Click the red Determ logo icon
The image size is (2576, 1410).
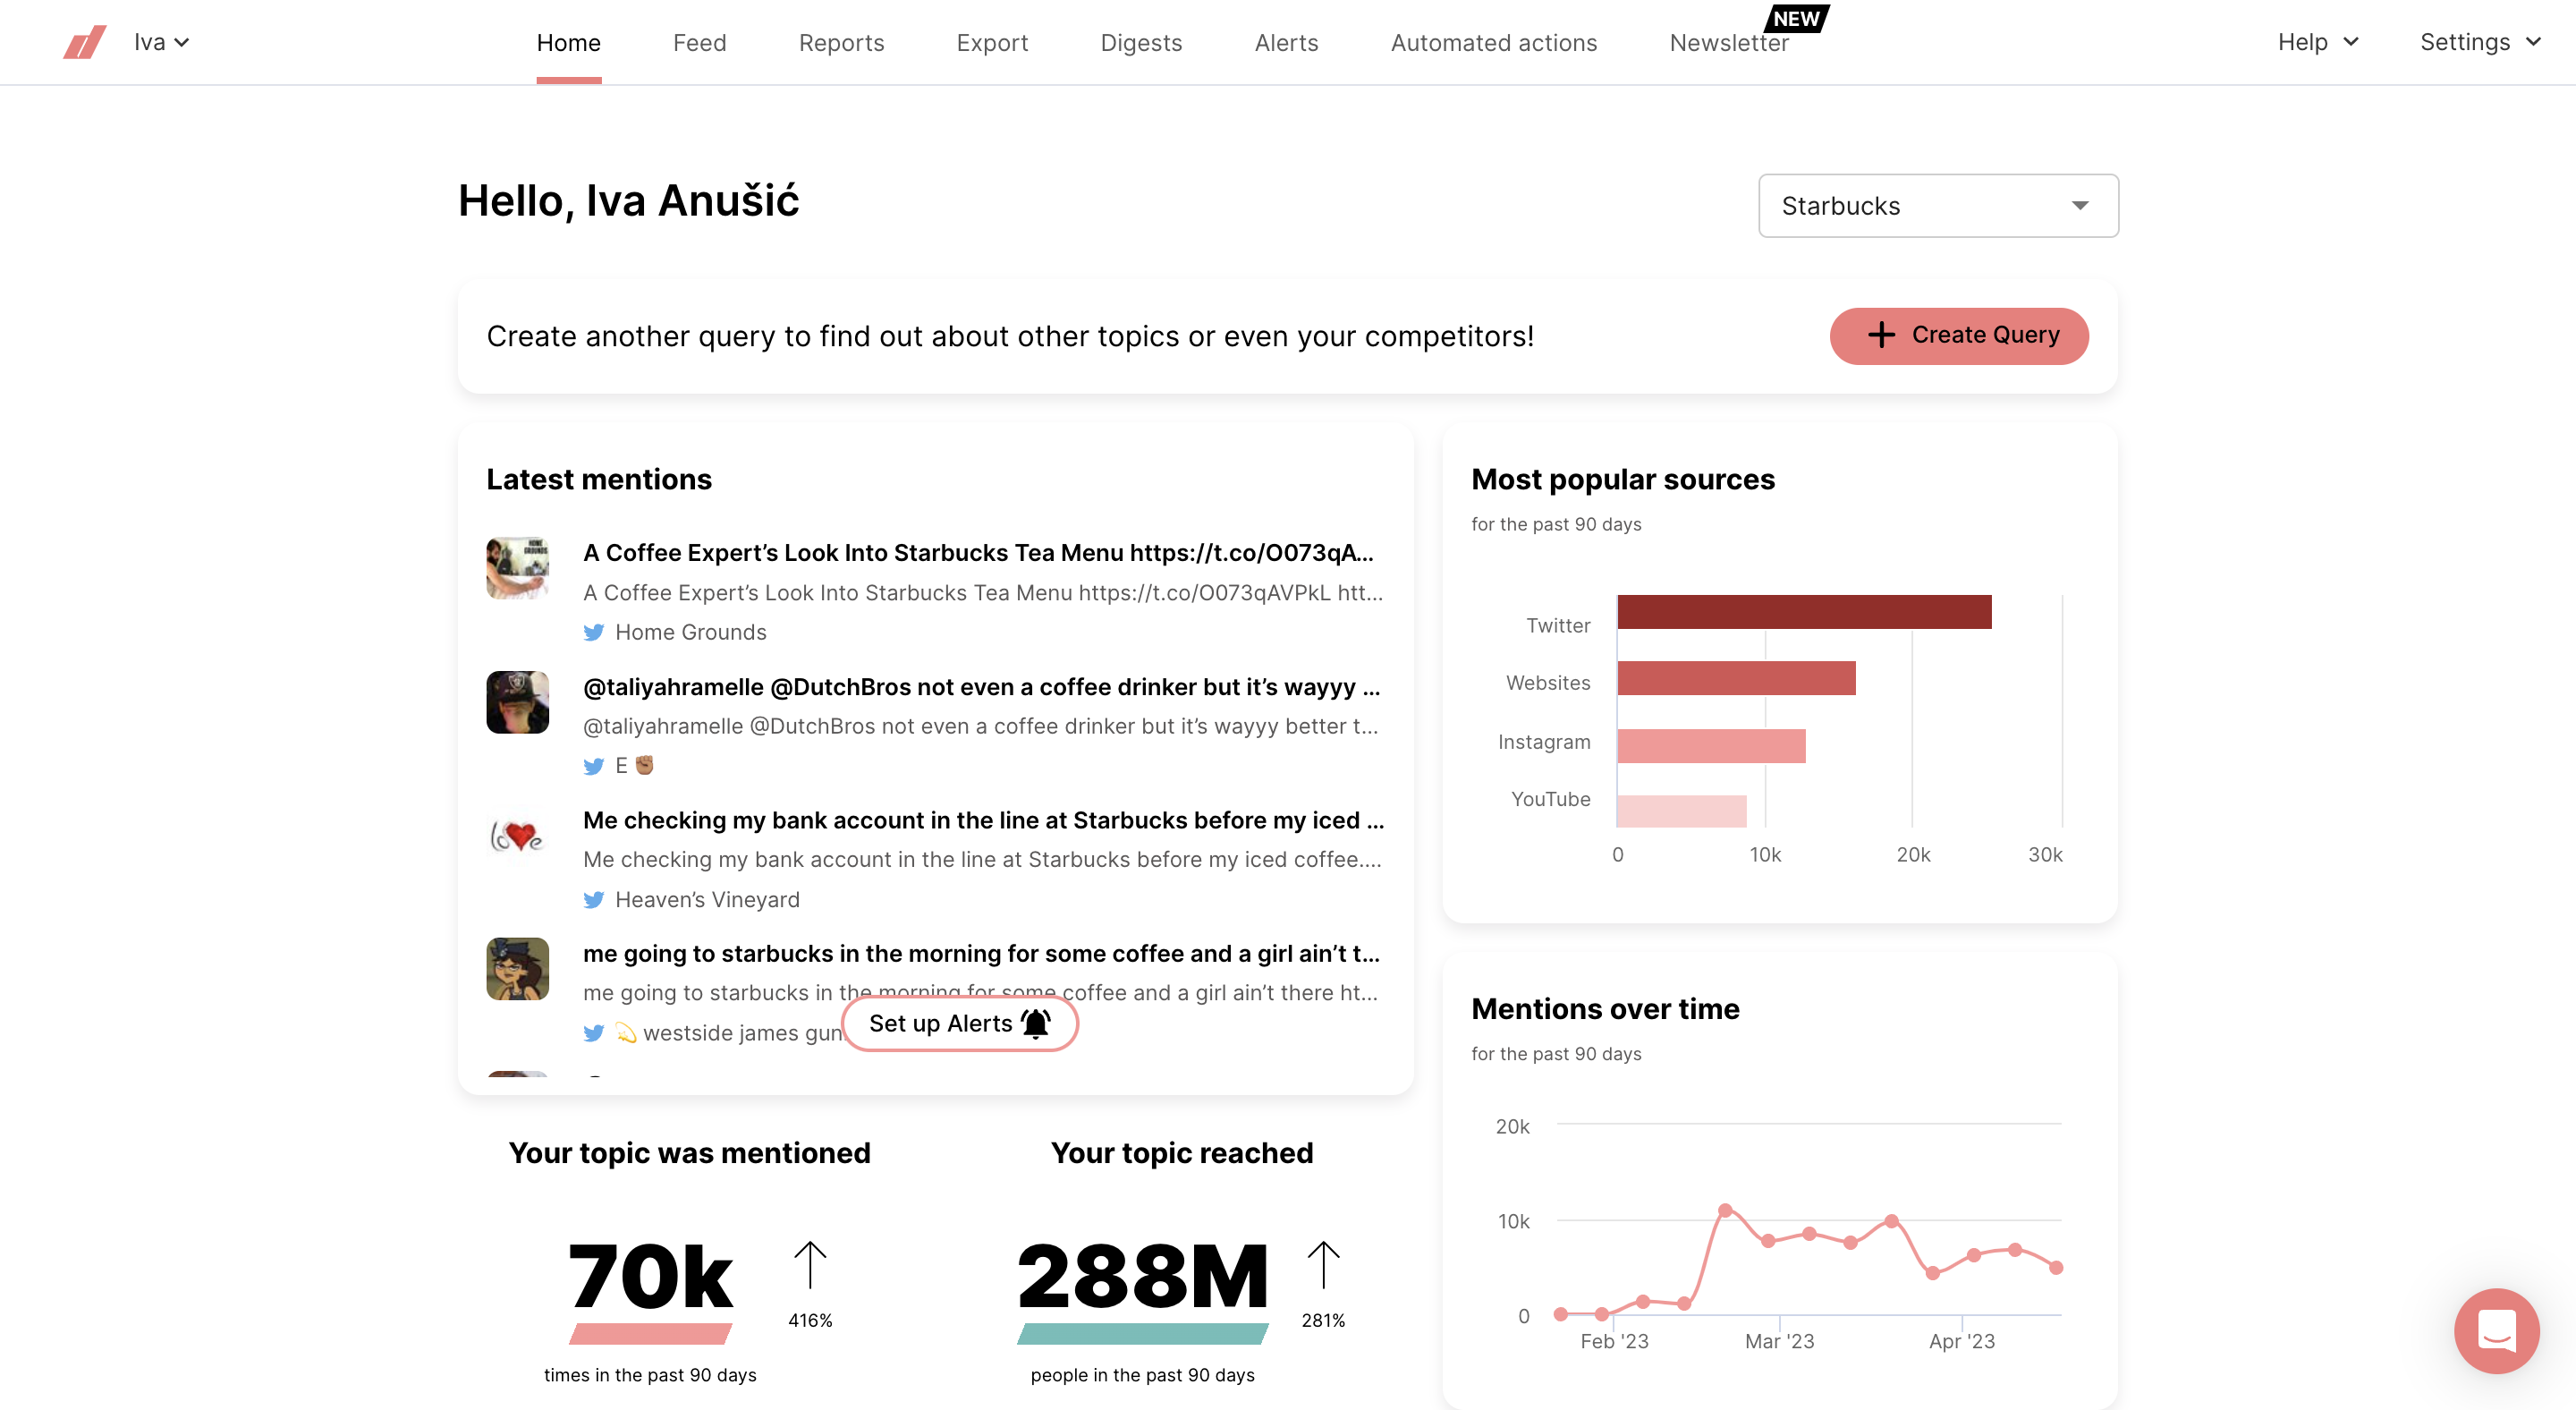click(x=84, y=42)
